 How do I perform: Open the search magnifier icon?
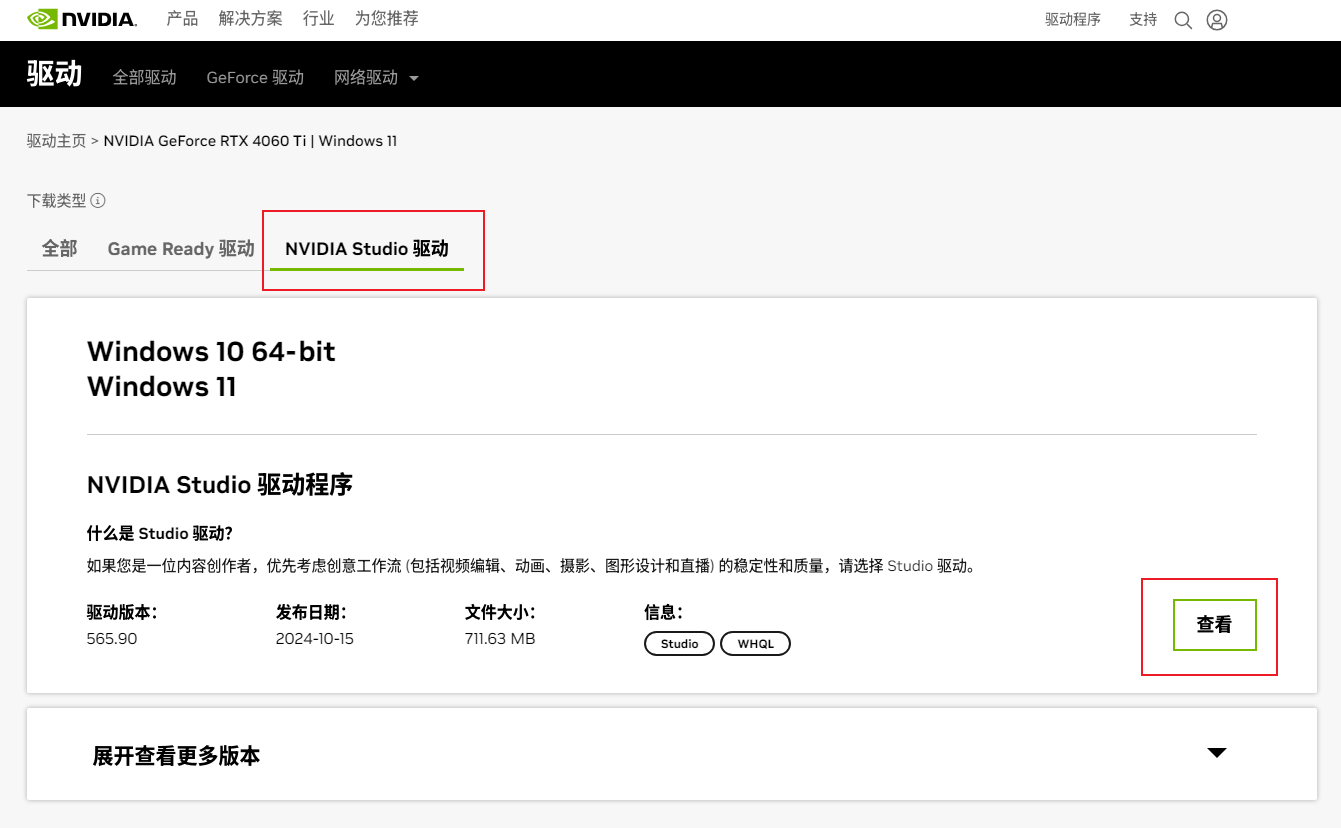1183,20
